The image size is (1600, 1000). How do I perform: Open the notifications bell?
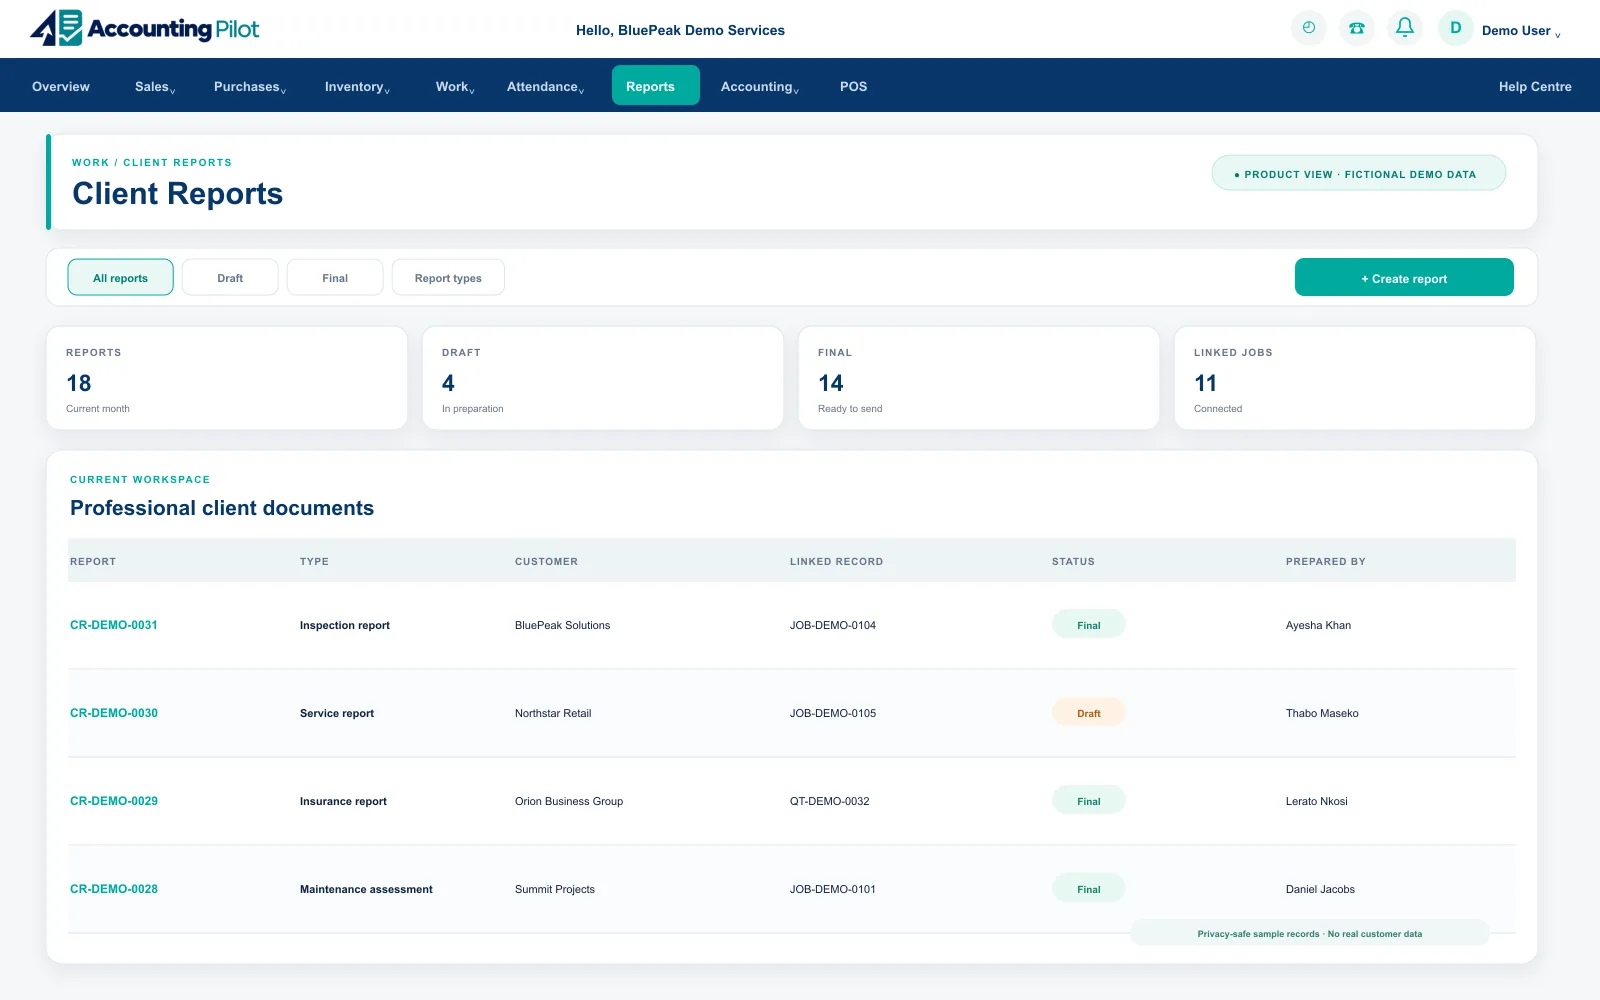coord(1405,28)
